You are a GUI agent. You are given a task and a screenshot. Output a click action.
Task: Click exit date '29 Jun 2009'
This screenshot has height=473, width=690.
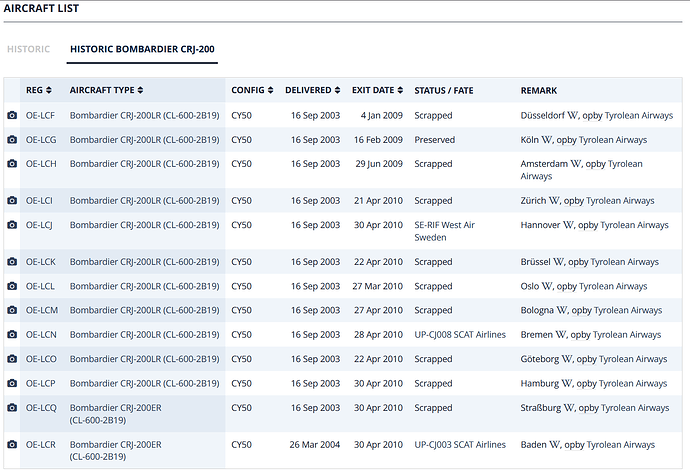pyautogui.click(x=379, y=164)
